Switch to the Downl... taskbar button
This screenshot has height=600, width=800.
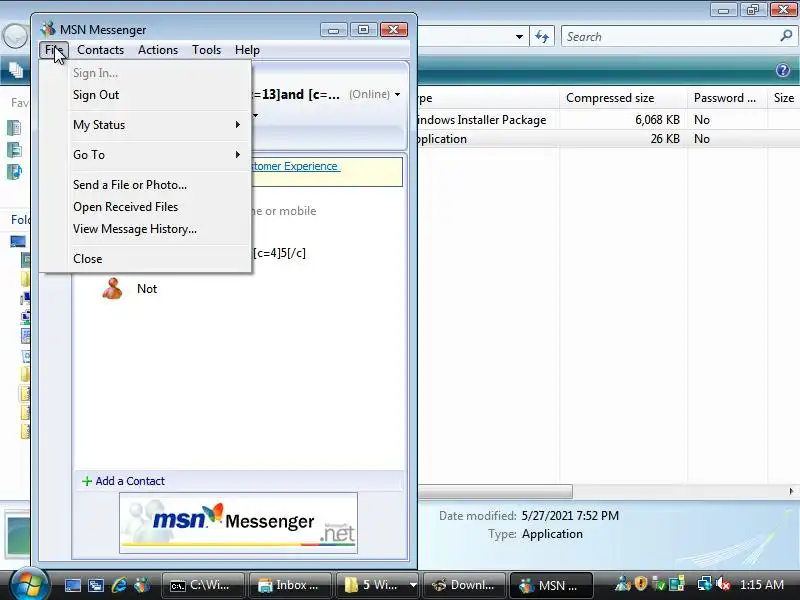click(x=464, y=585)
